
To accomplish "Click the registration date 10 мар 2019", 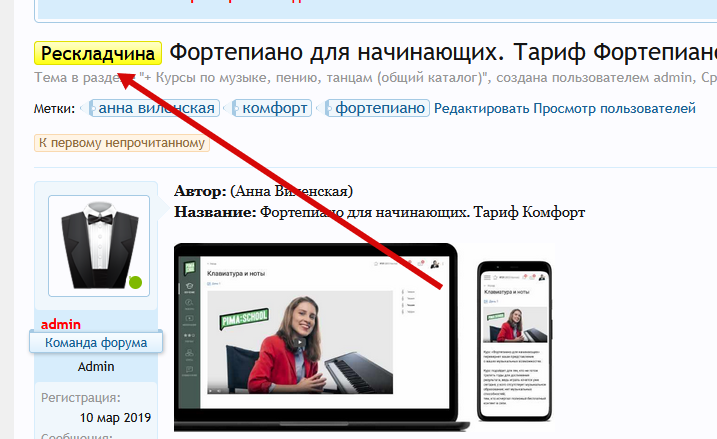I will [114, 416].
